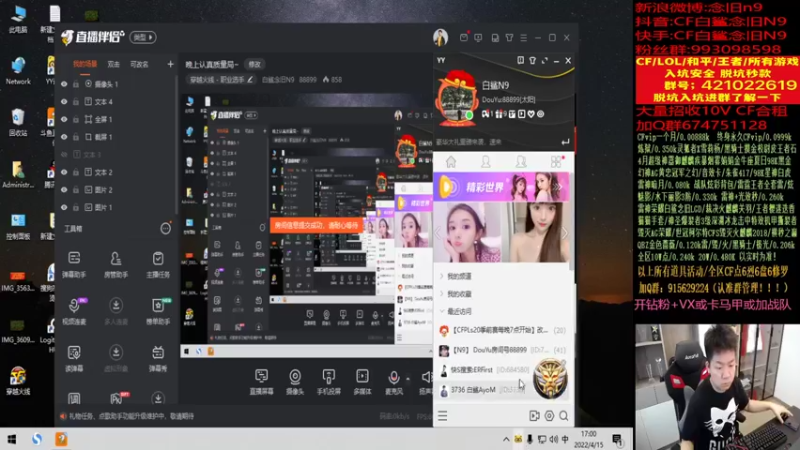Click 修改 button next to stream title
The image size is (800, 450).
pyautogui.click(x=254, y=64)
